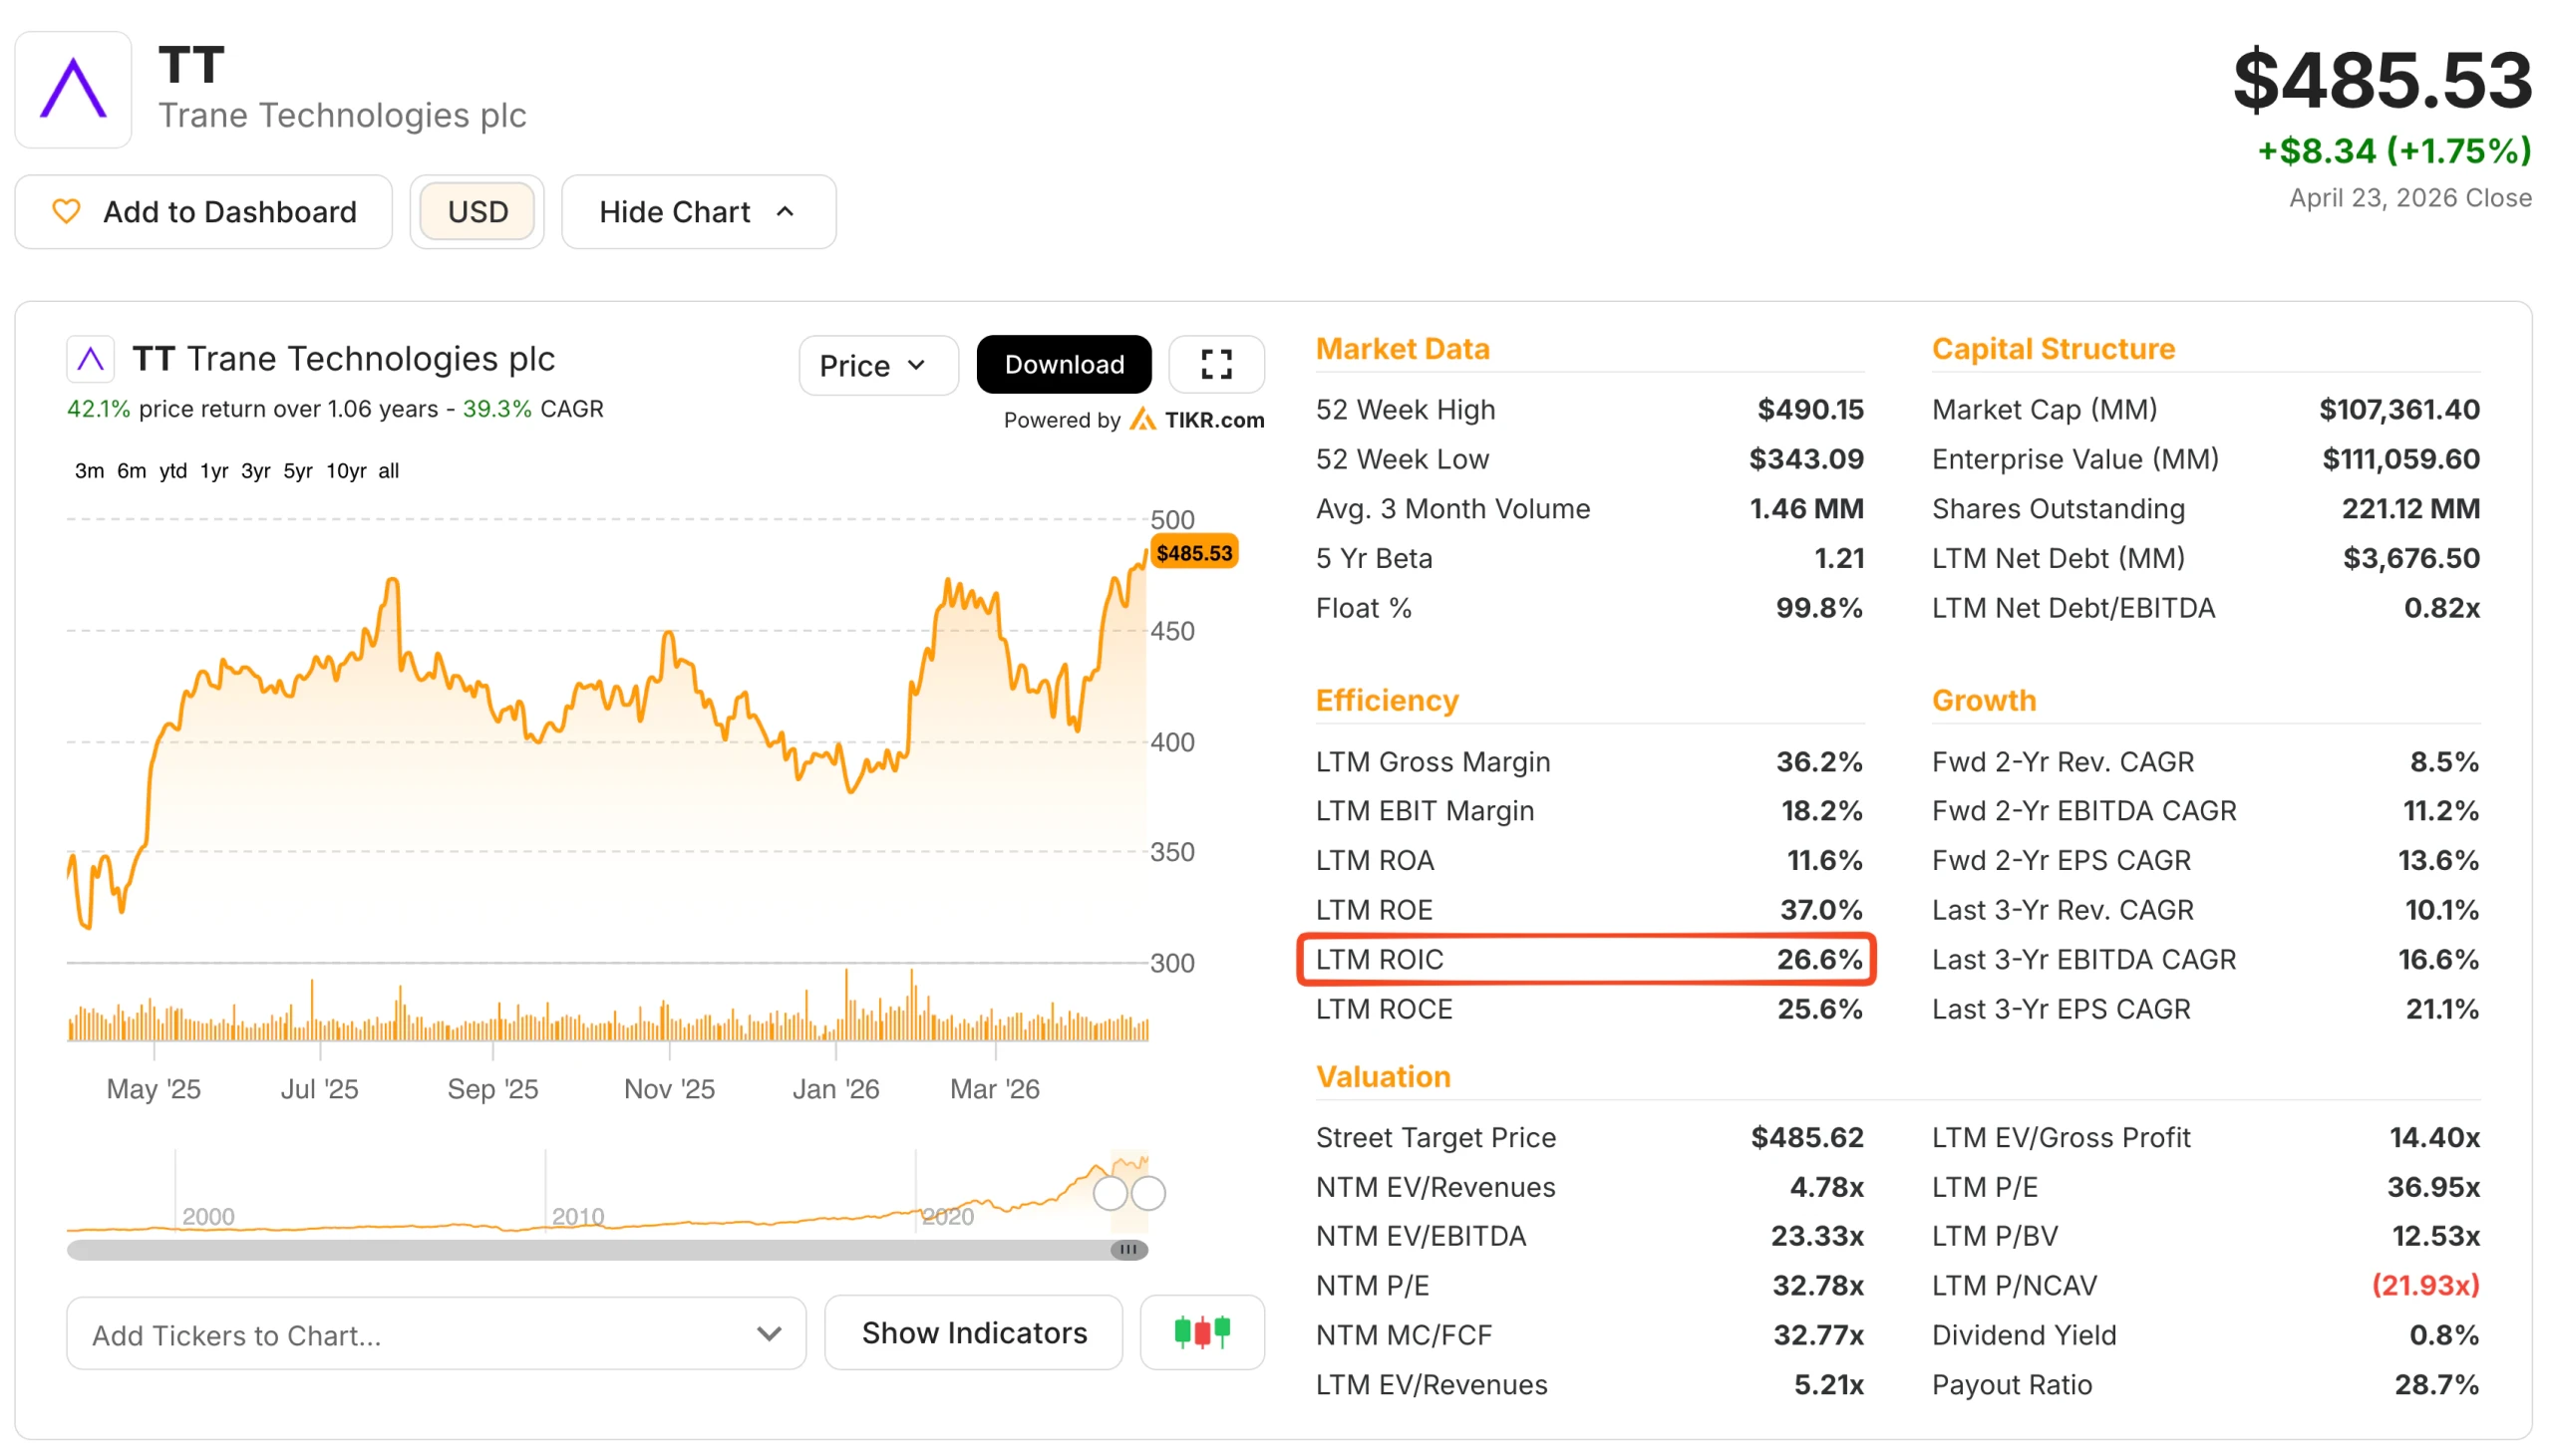Select the ytd range tab
The image size is (2552, 1456).
[x=173, y=471]
